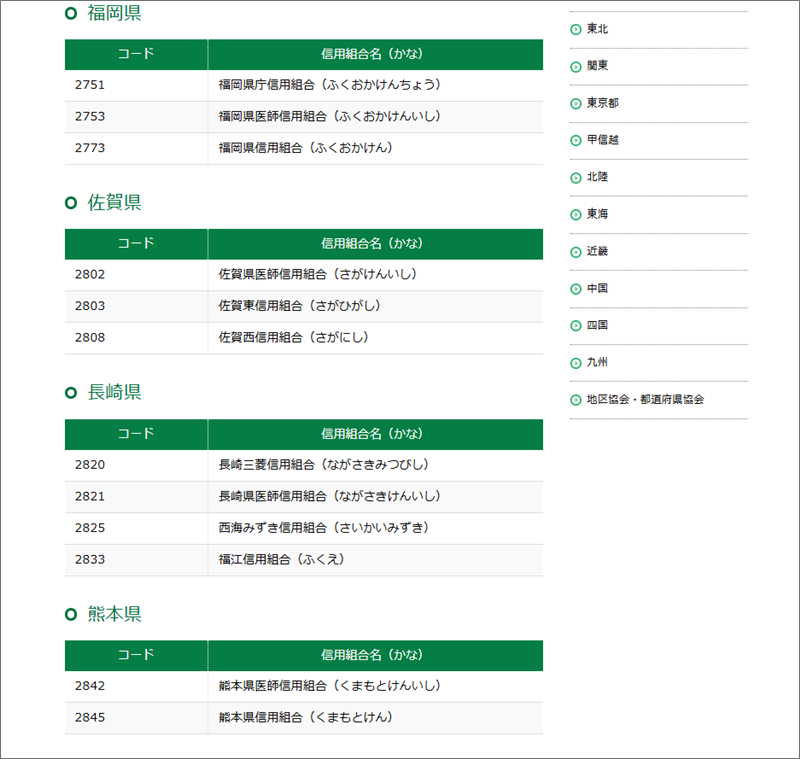Click 信用組合名(かな) header of the 佐賀県 table

[376, 244]
